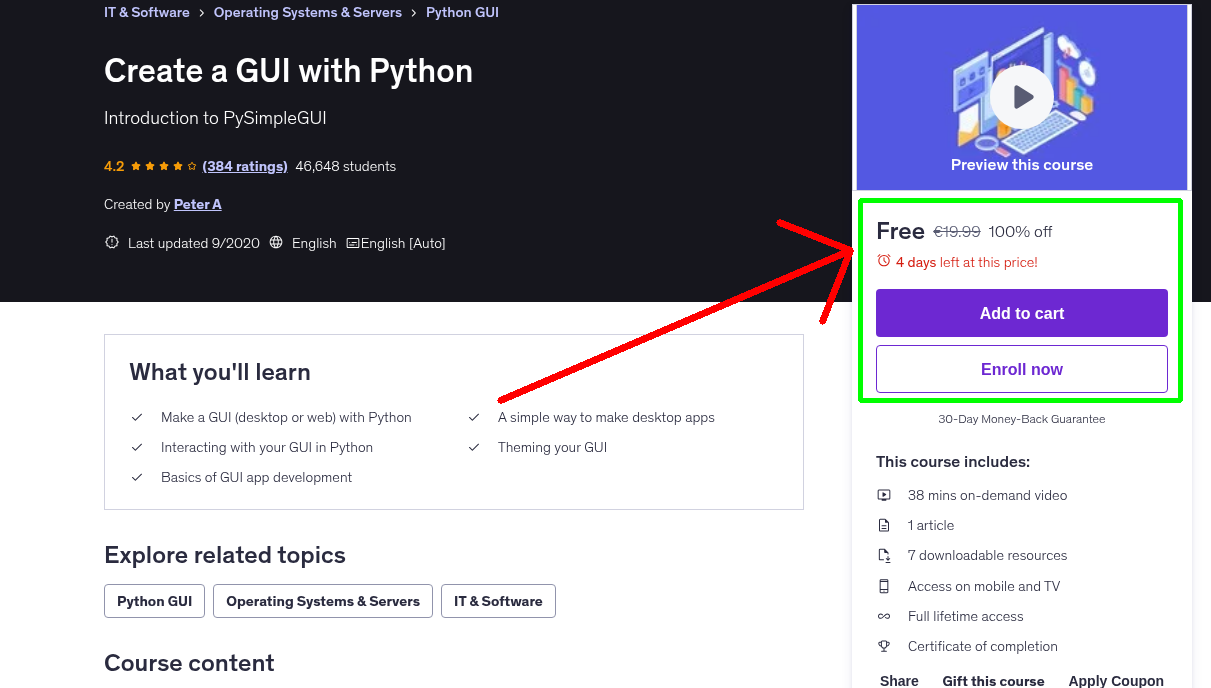Click the 30-Day Money-Back Guarantee text
The width and height of the screenshot is (1211, 688).
(x=1022, y=419)
